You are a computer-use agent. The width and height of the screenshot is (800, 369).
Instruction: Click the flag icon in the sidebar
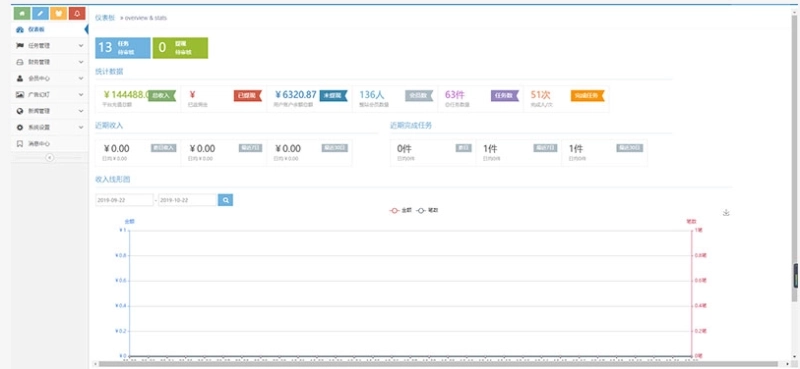pos(20,45)
